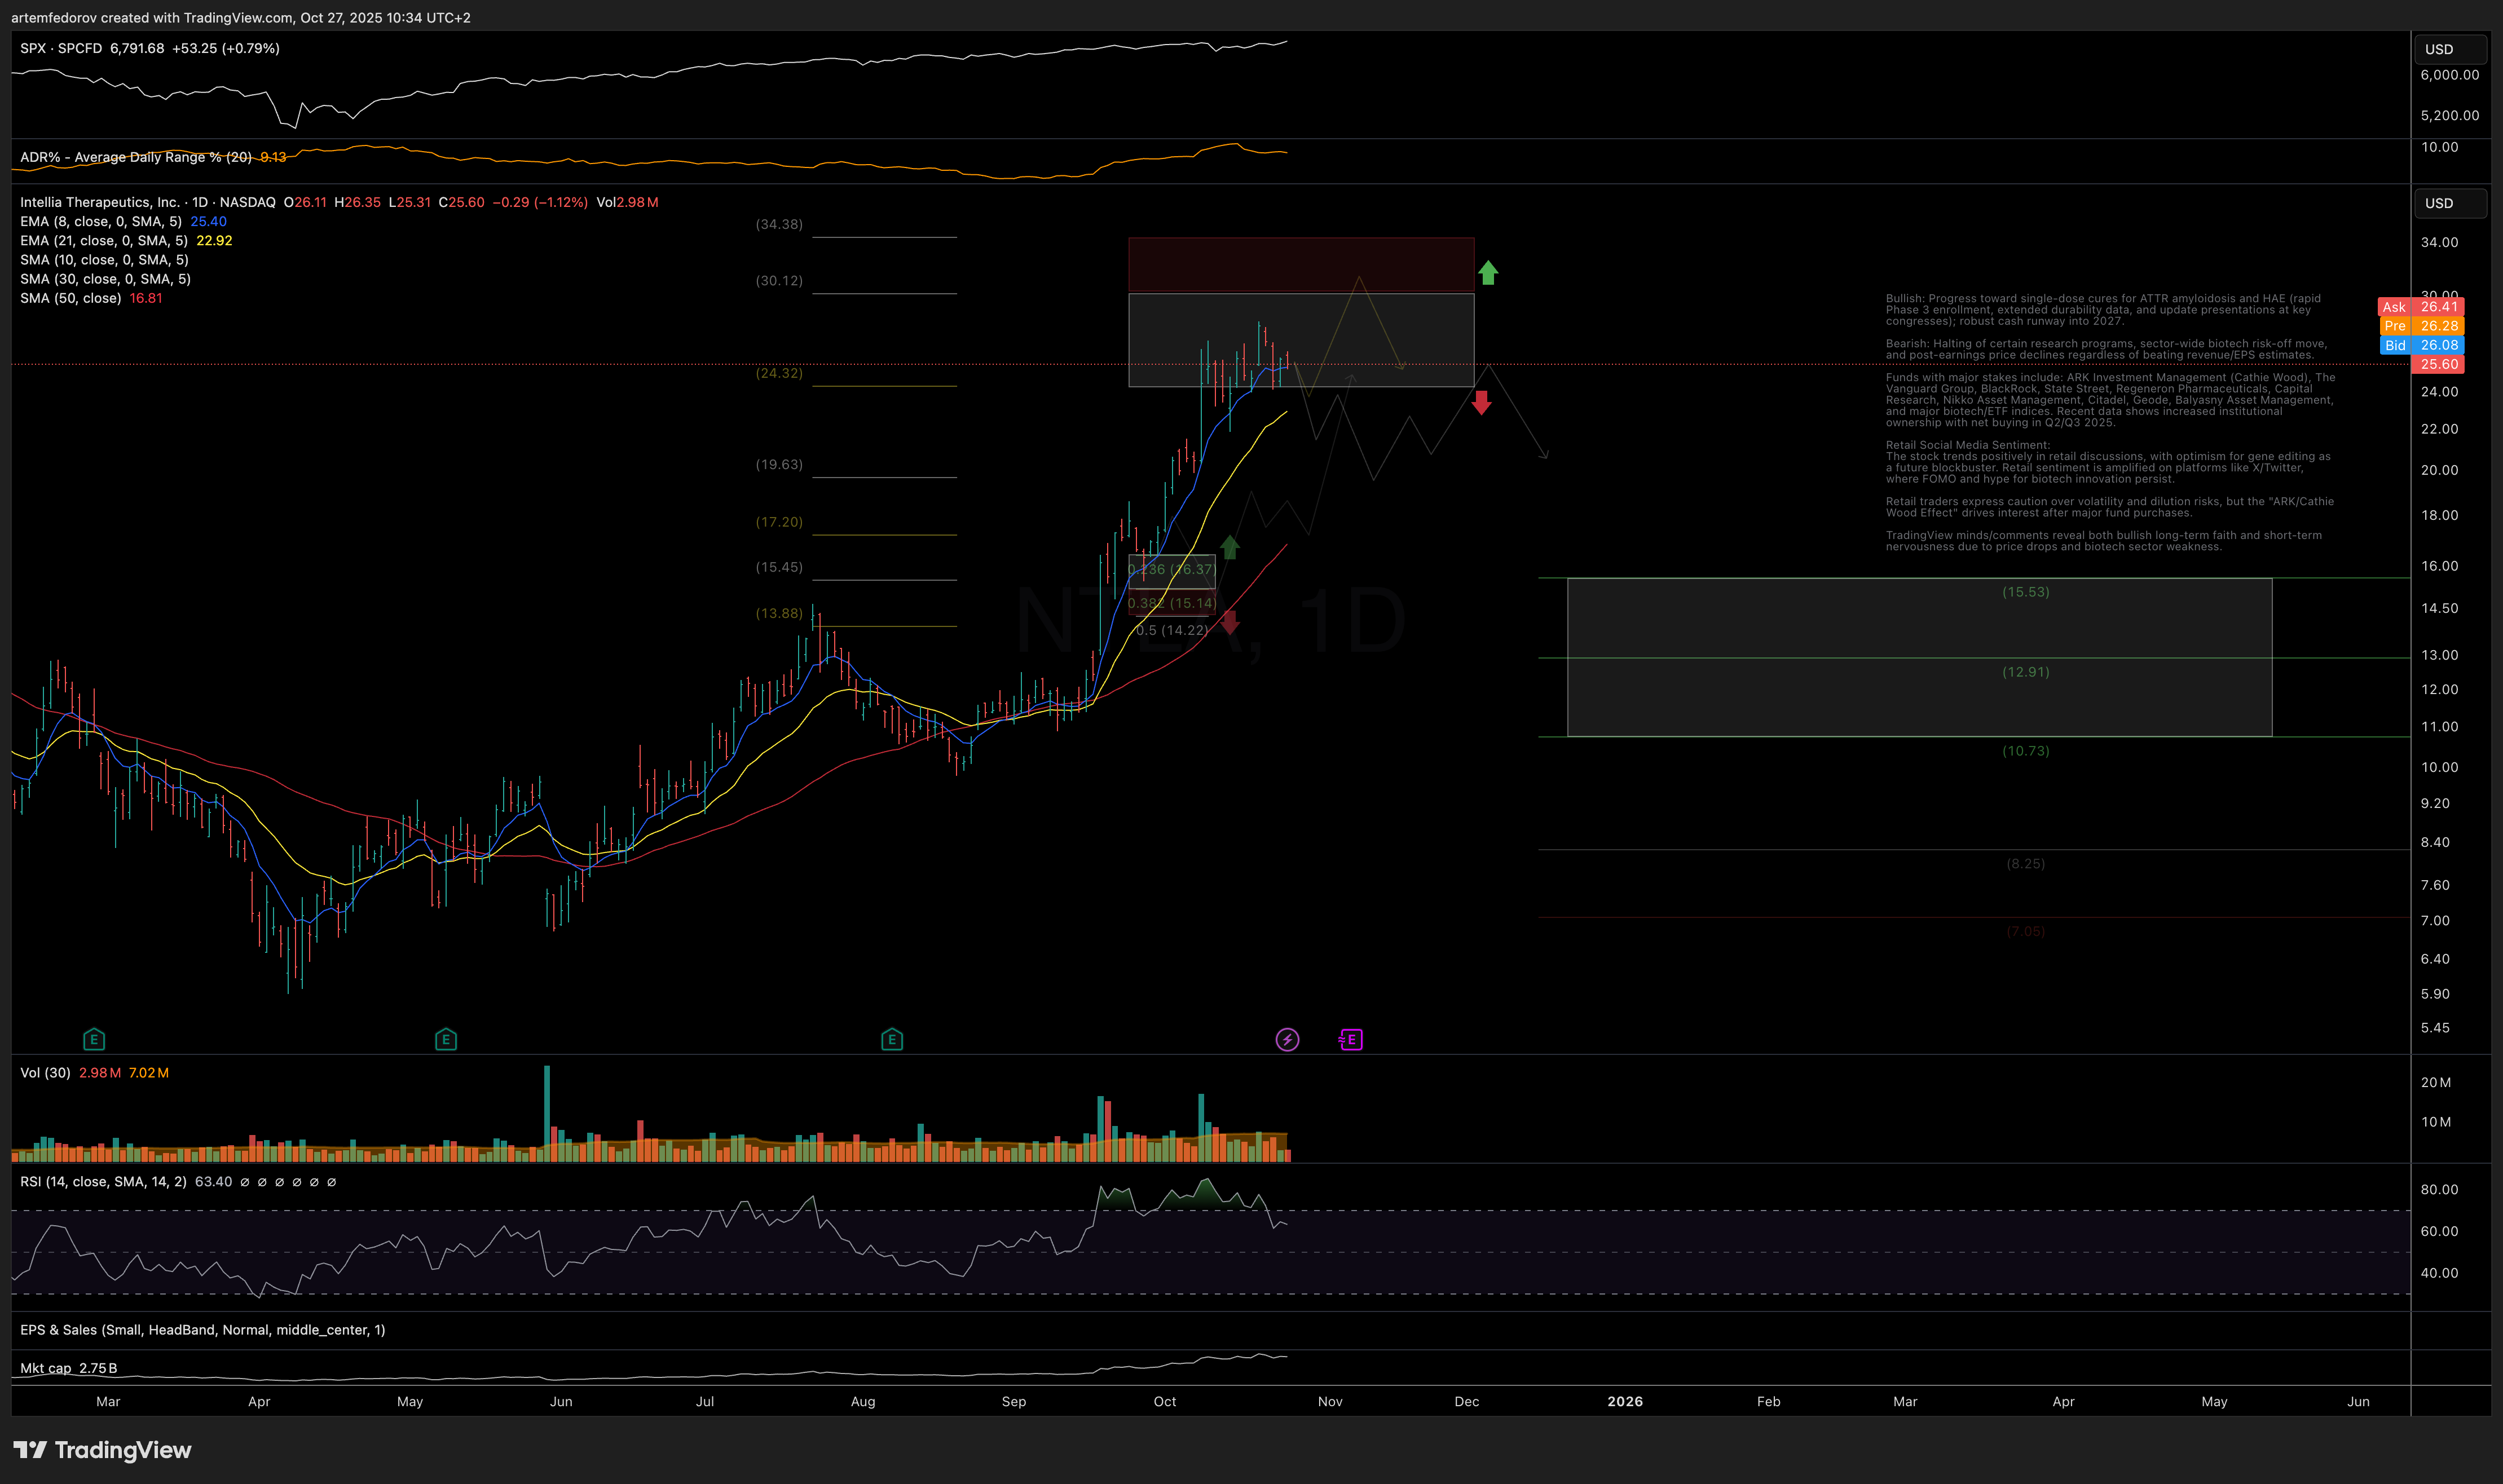The image size is (2503, 1484).
Task: Select the Mkt cap 2.75 B legend
Action: (69, 1368)
